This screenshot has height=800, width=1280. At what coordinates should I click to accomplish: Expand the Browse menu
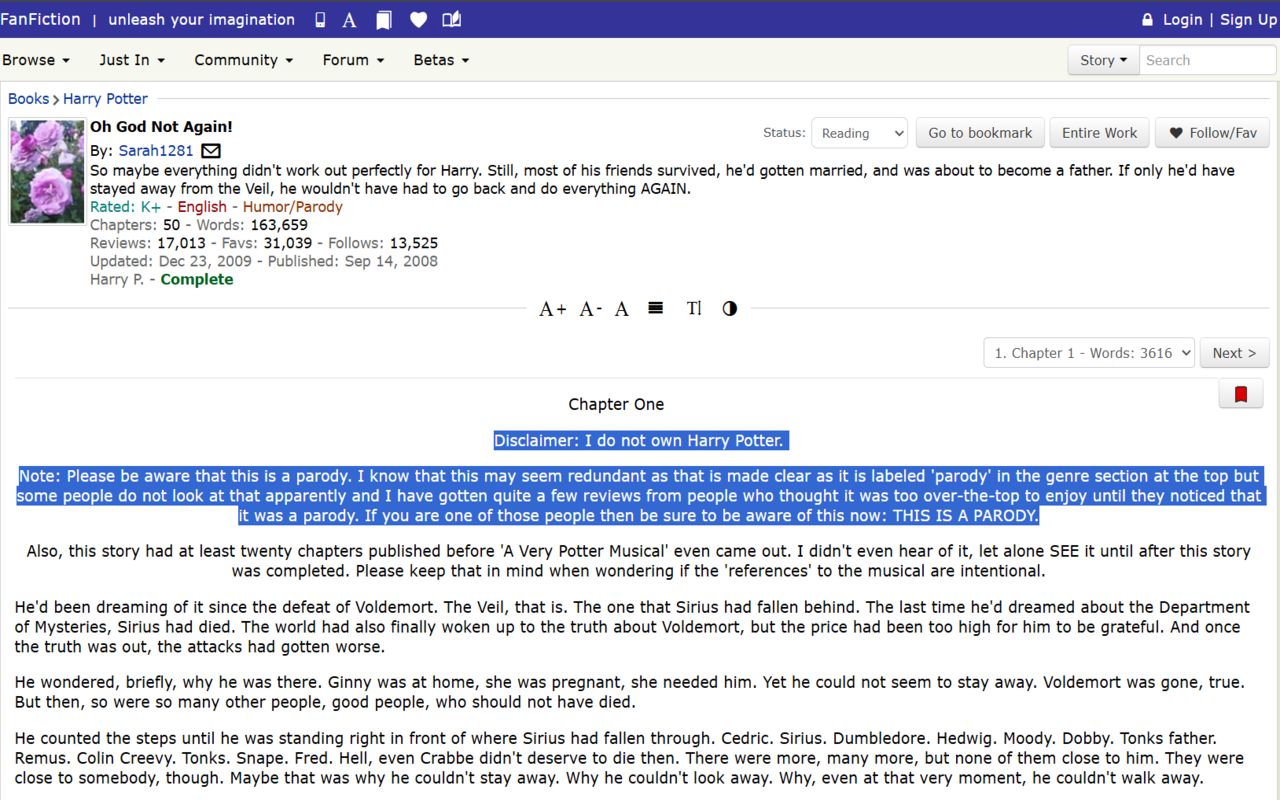pyautogui.click(x=36, y=60)
